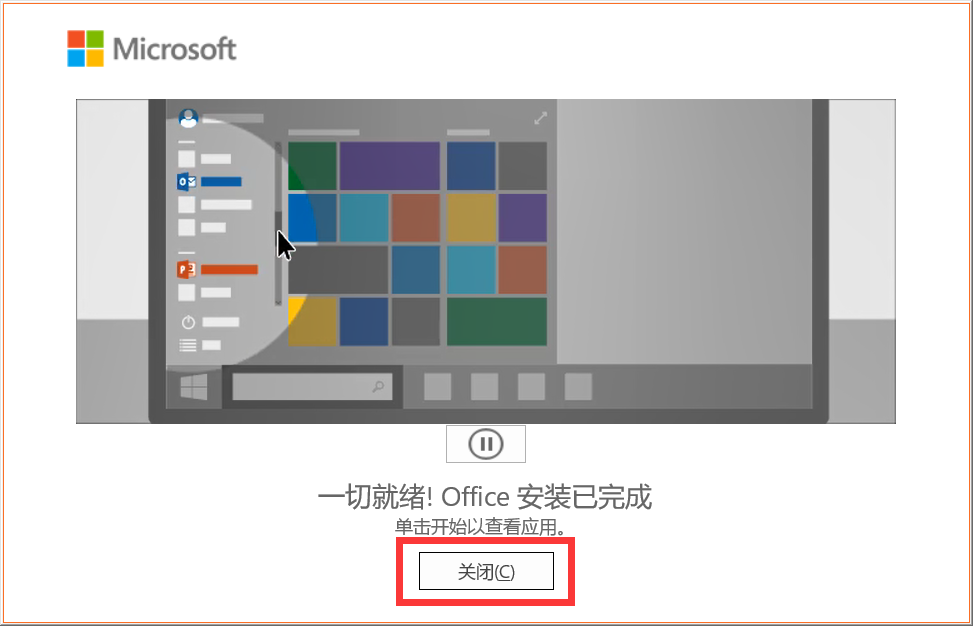
Task: Select the wide purple tile in illustration
Action: point(390,166)
